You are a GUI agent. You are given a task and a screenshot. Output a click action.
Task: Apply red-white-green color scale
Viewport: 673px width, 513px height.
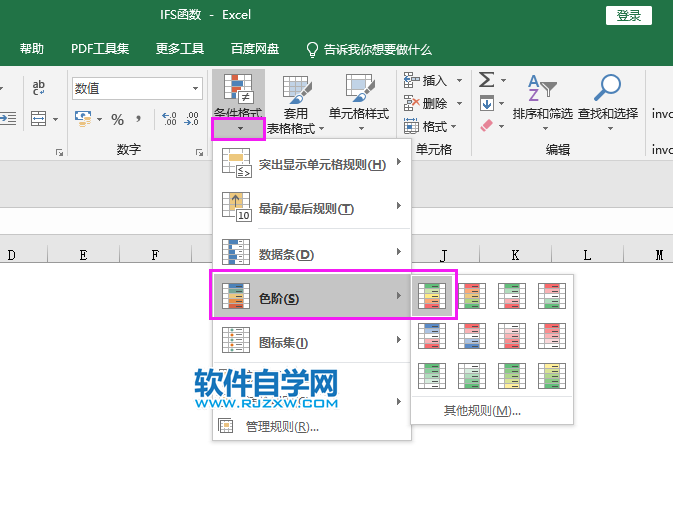pos(552,296)
